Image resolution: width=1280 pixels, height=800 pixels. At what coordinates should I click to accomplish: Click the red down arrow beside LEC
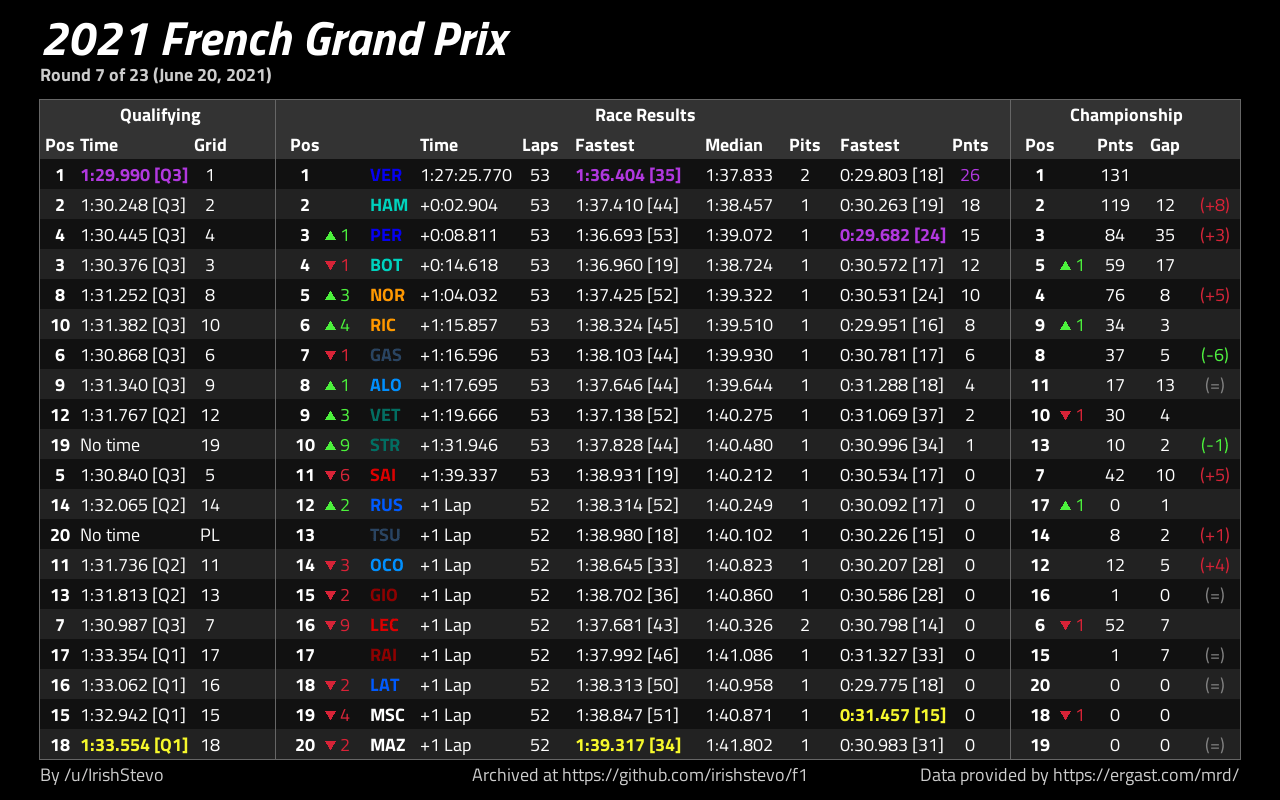point(330,625)
